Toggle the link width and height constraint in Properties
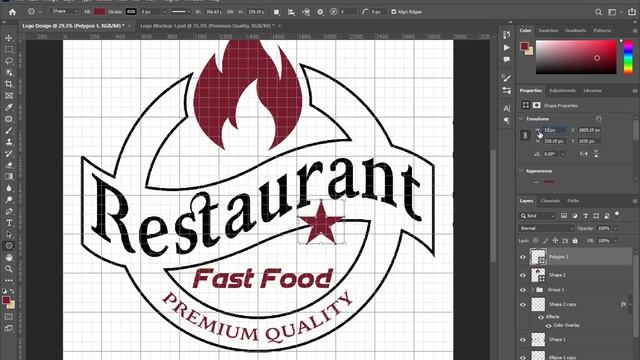The width and height of the screenshot is (640, 360). pos(525,136)
